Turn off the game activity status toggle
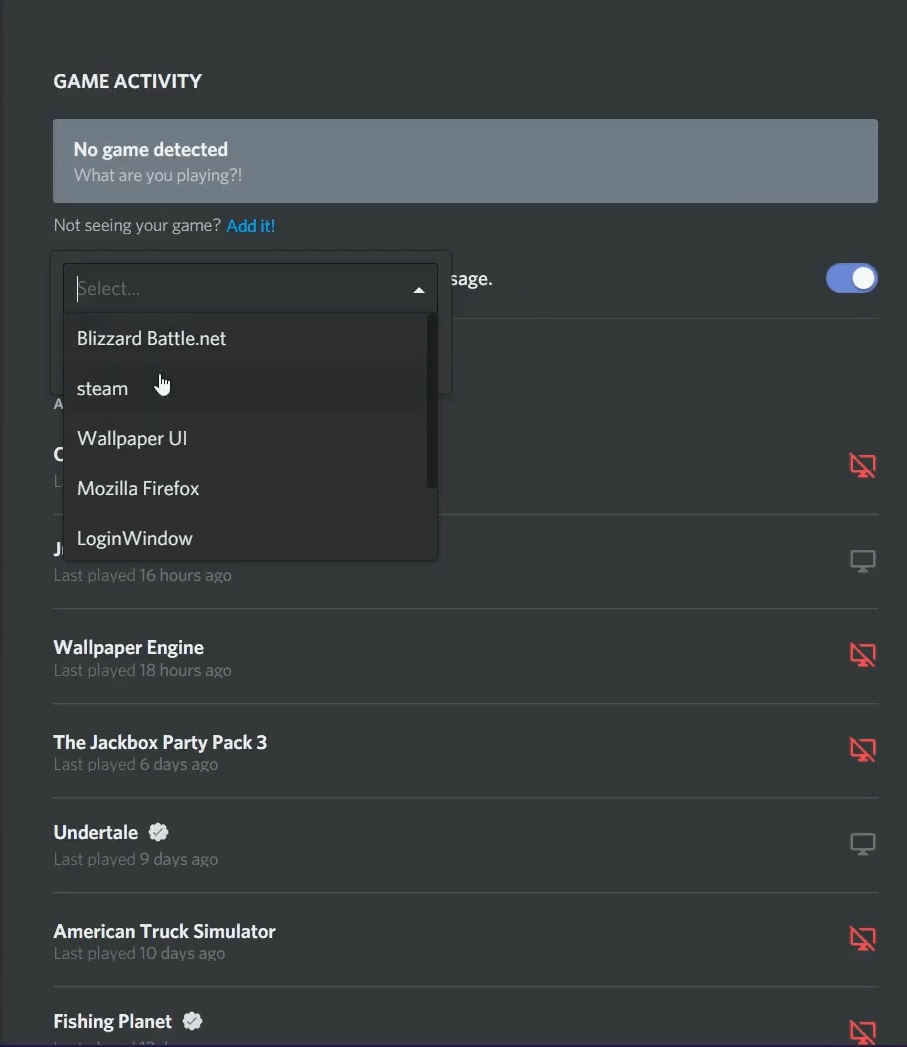907x1047 pixels. pos(851,278)
